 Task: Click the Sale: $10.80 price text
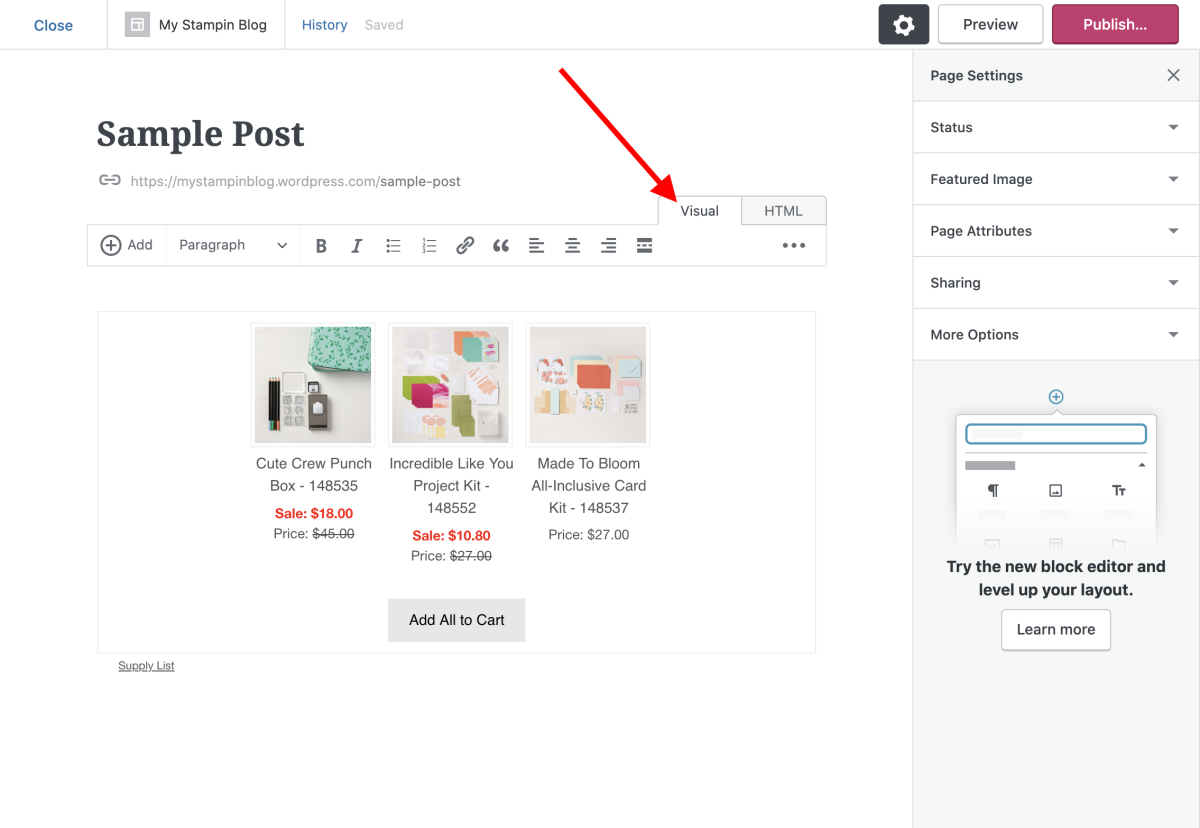pyautogui.click(x=451, y=536)
